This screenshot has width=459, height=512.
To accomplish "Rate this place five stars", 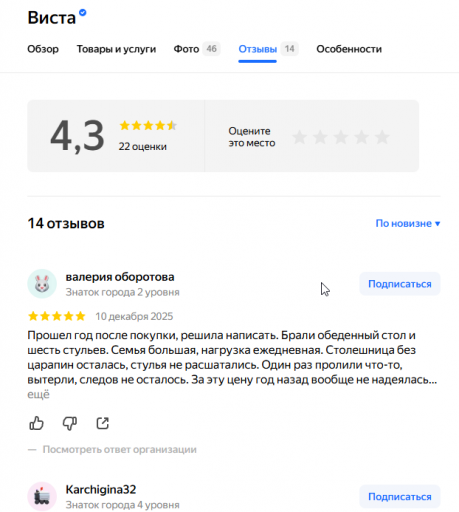I will point(382,137).
